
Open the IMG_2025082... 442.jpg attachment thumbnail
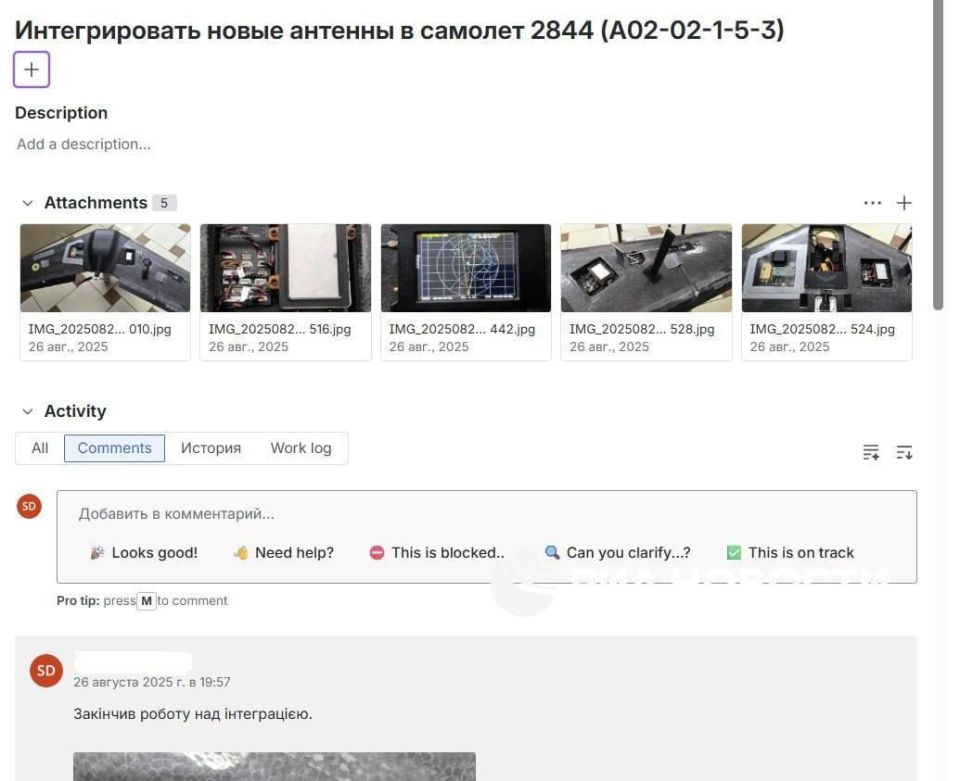466,267
